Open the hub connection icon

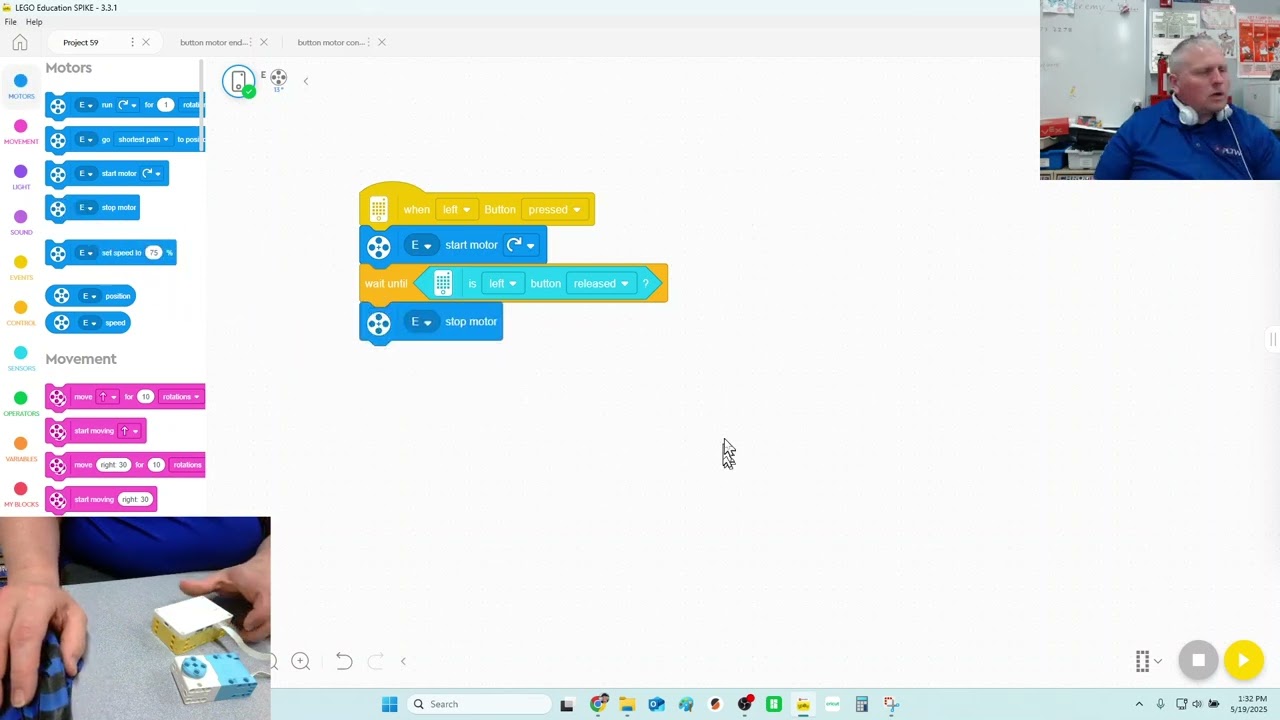point(239,82)
